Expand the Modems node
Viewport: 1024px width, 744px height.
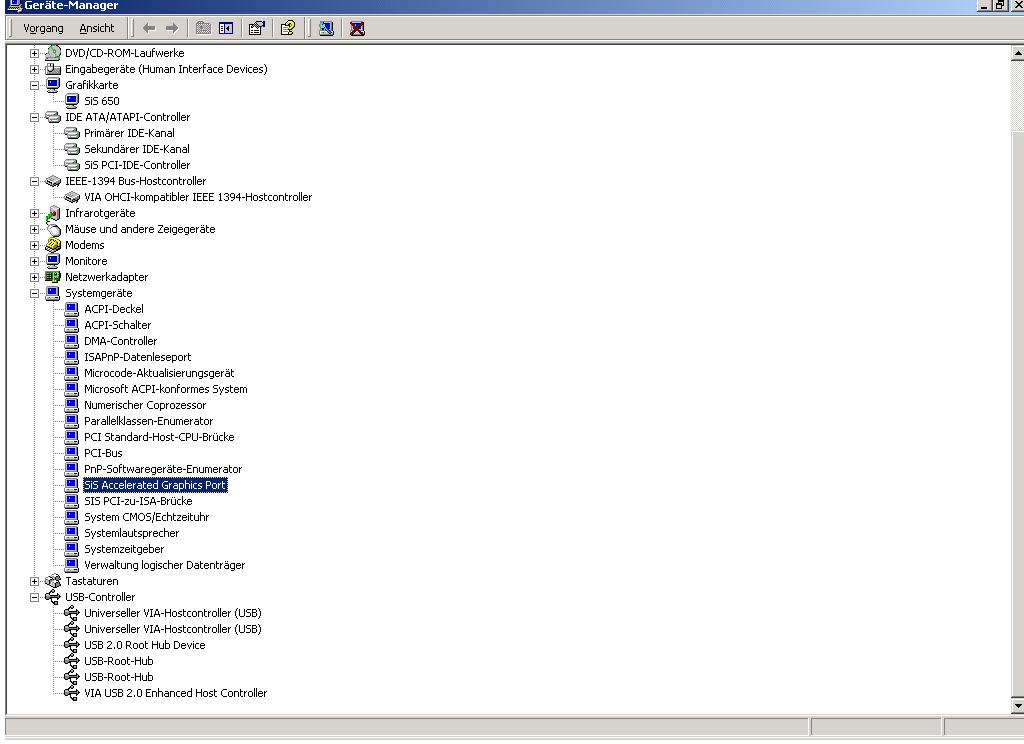[35, 245]
